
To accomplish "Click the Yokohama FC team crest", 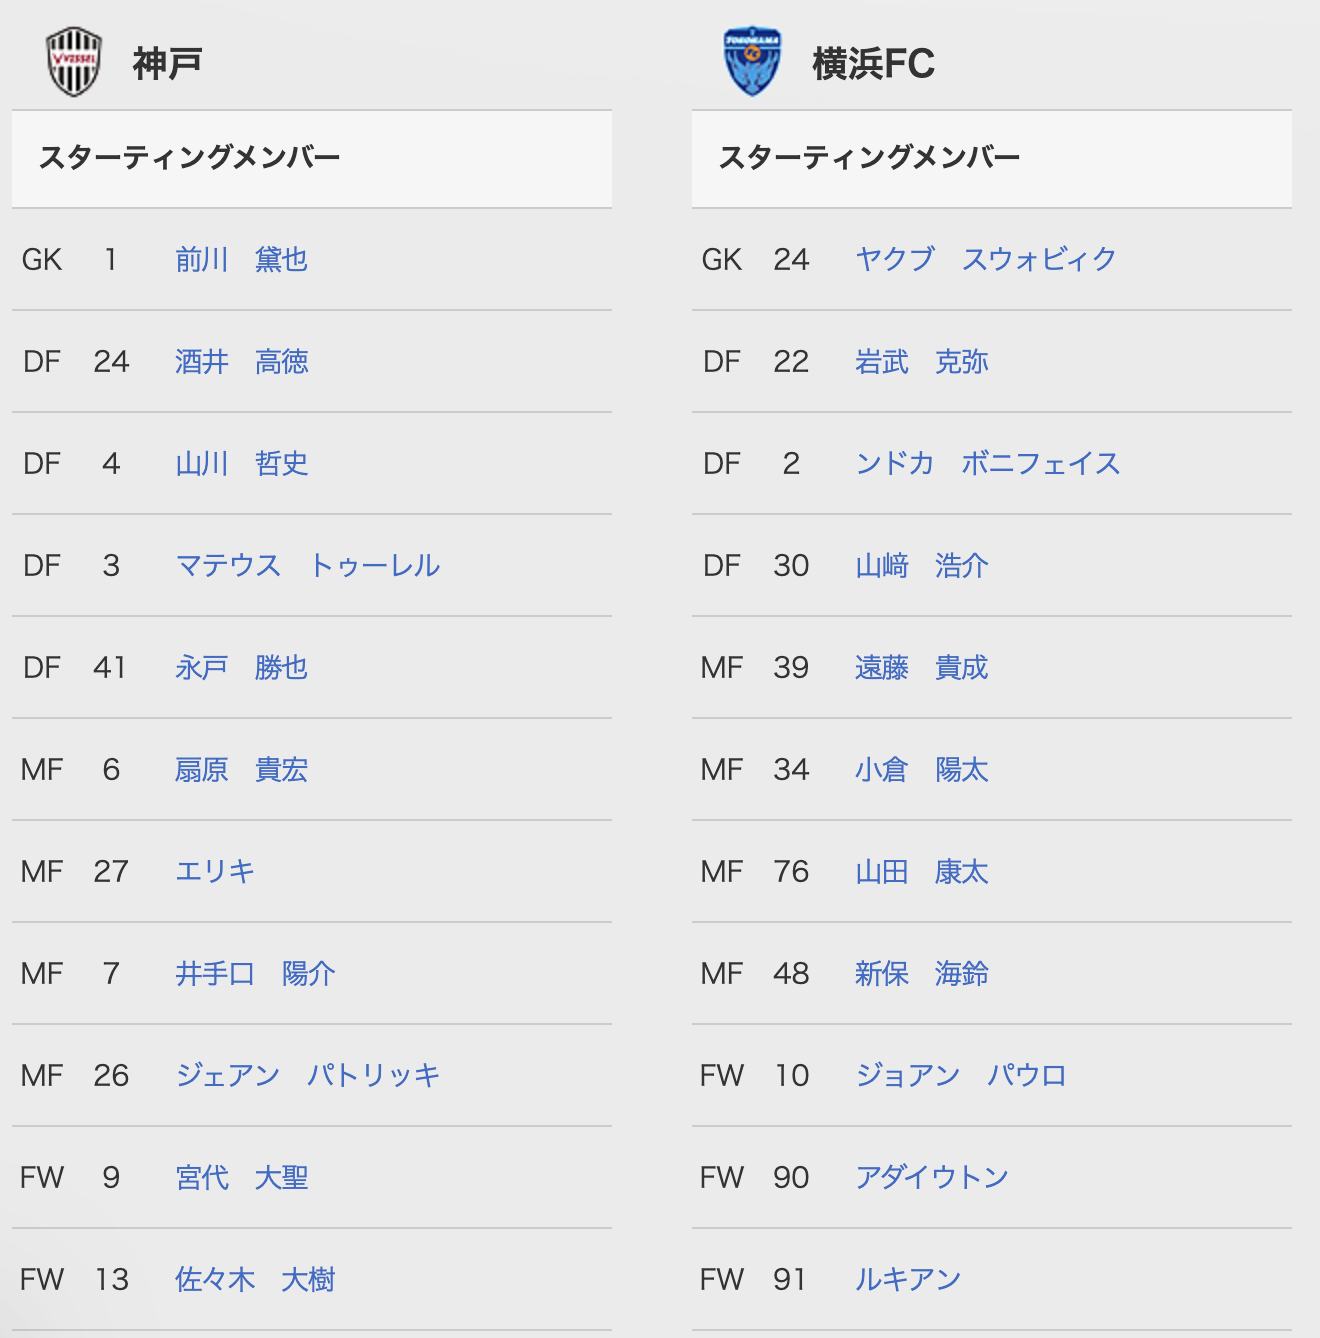I will (752, 62).
